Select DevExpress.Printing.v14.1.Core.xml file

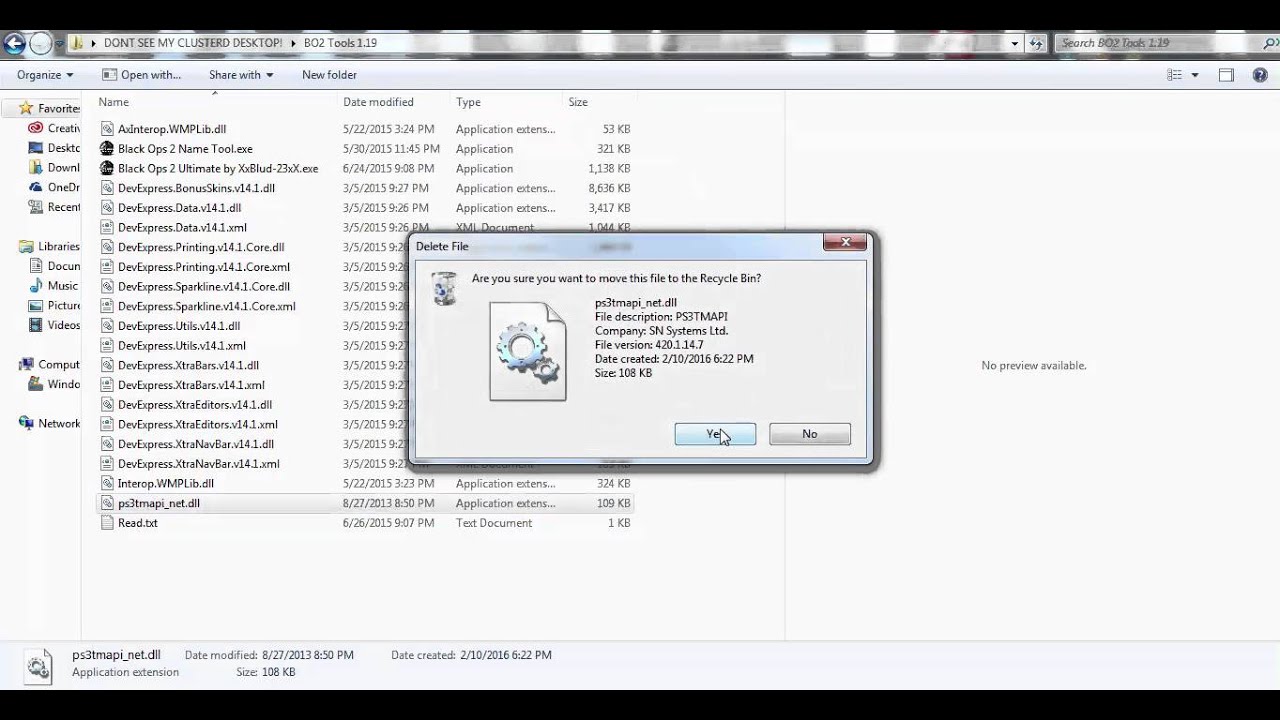click(204, 267)
